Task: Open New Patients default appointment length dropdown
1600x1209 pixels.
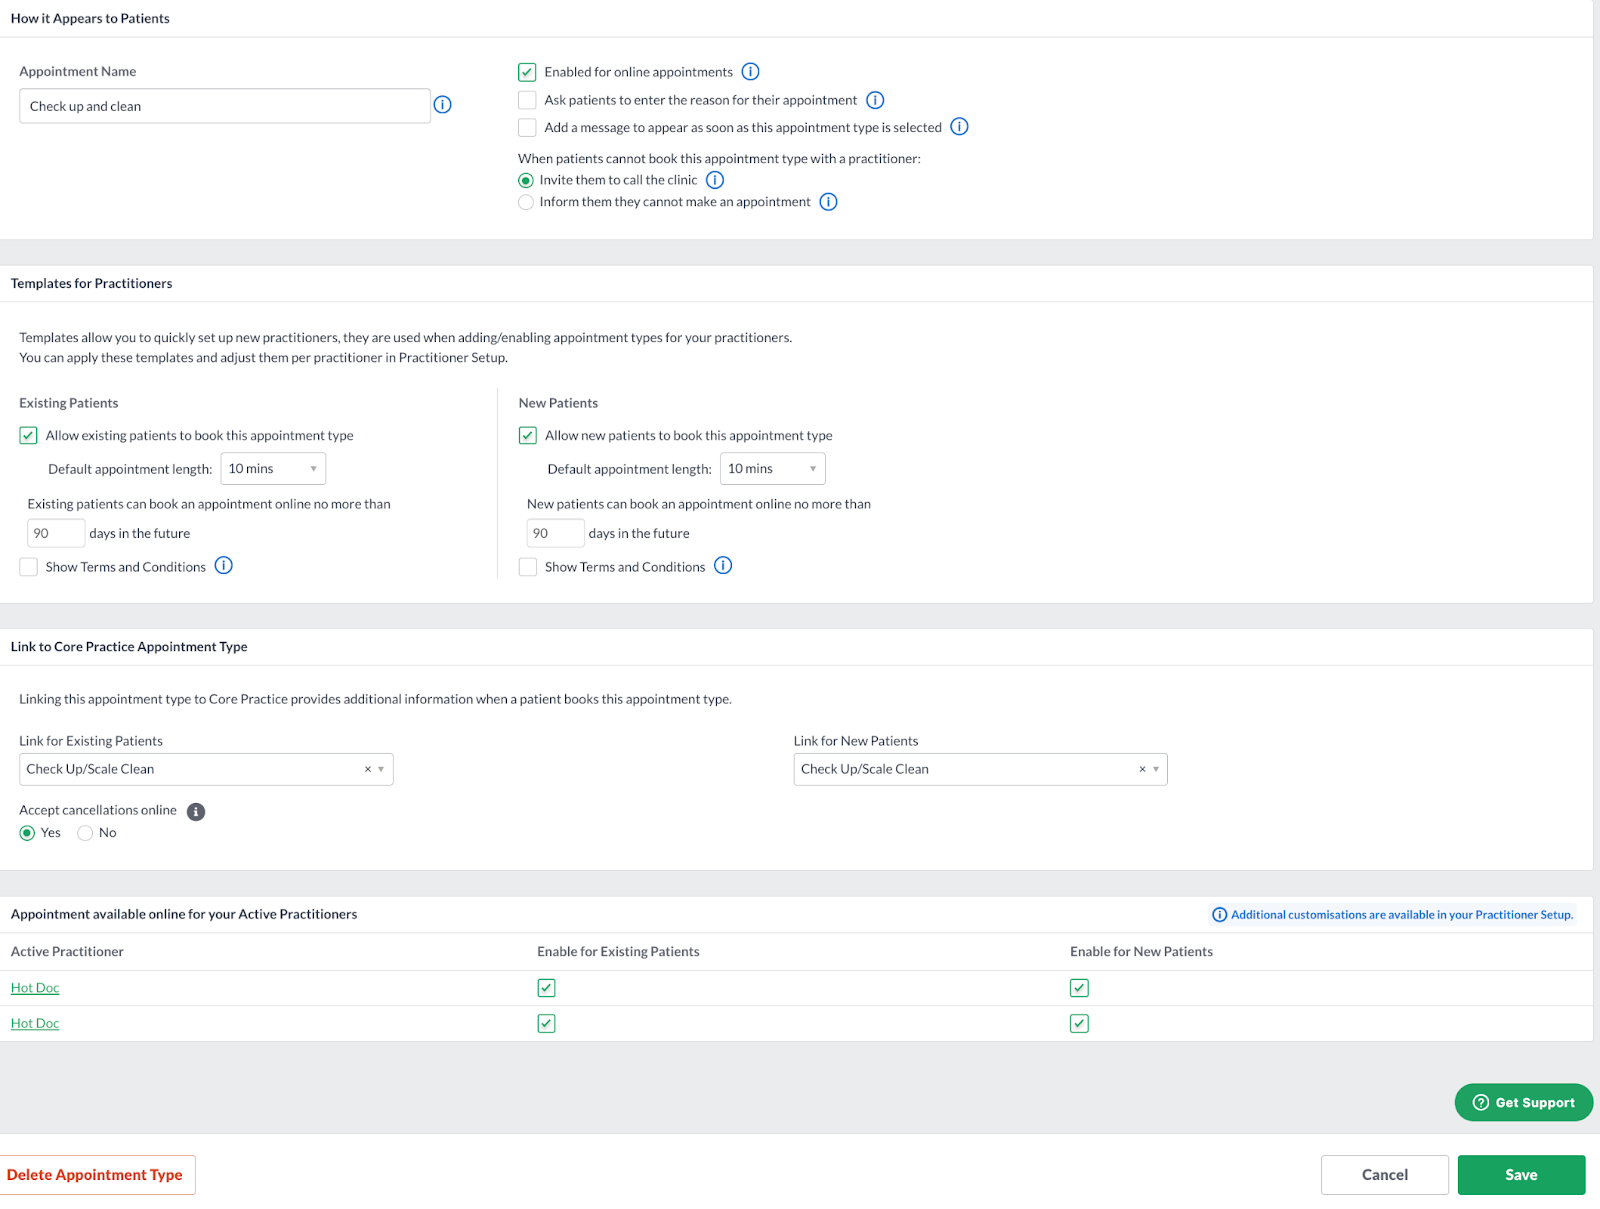Action: (772, 469)
